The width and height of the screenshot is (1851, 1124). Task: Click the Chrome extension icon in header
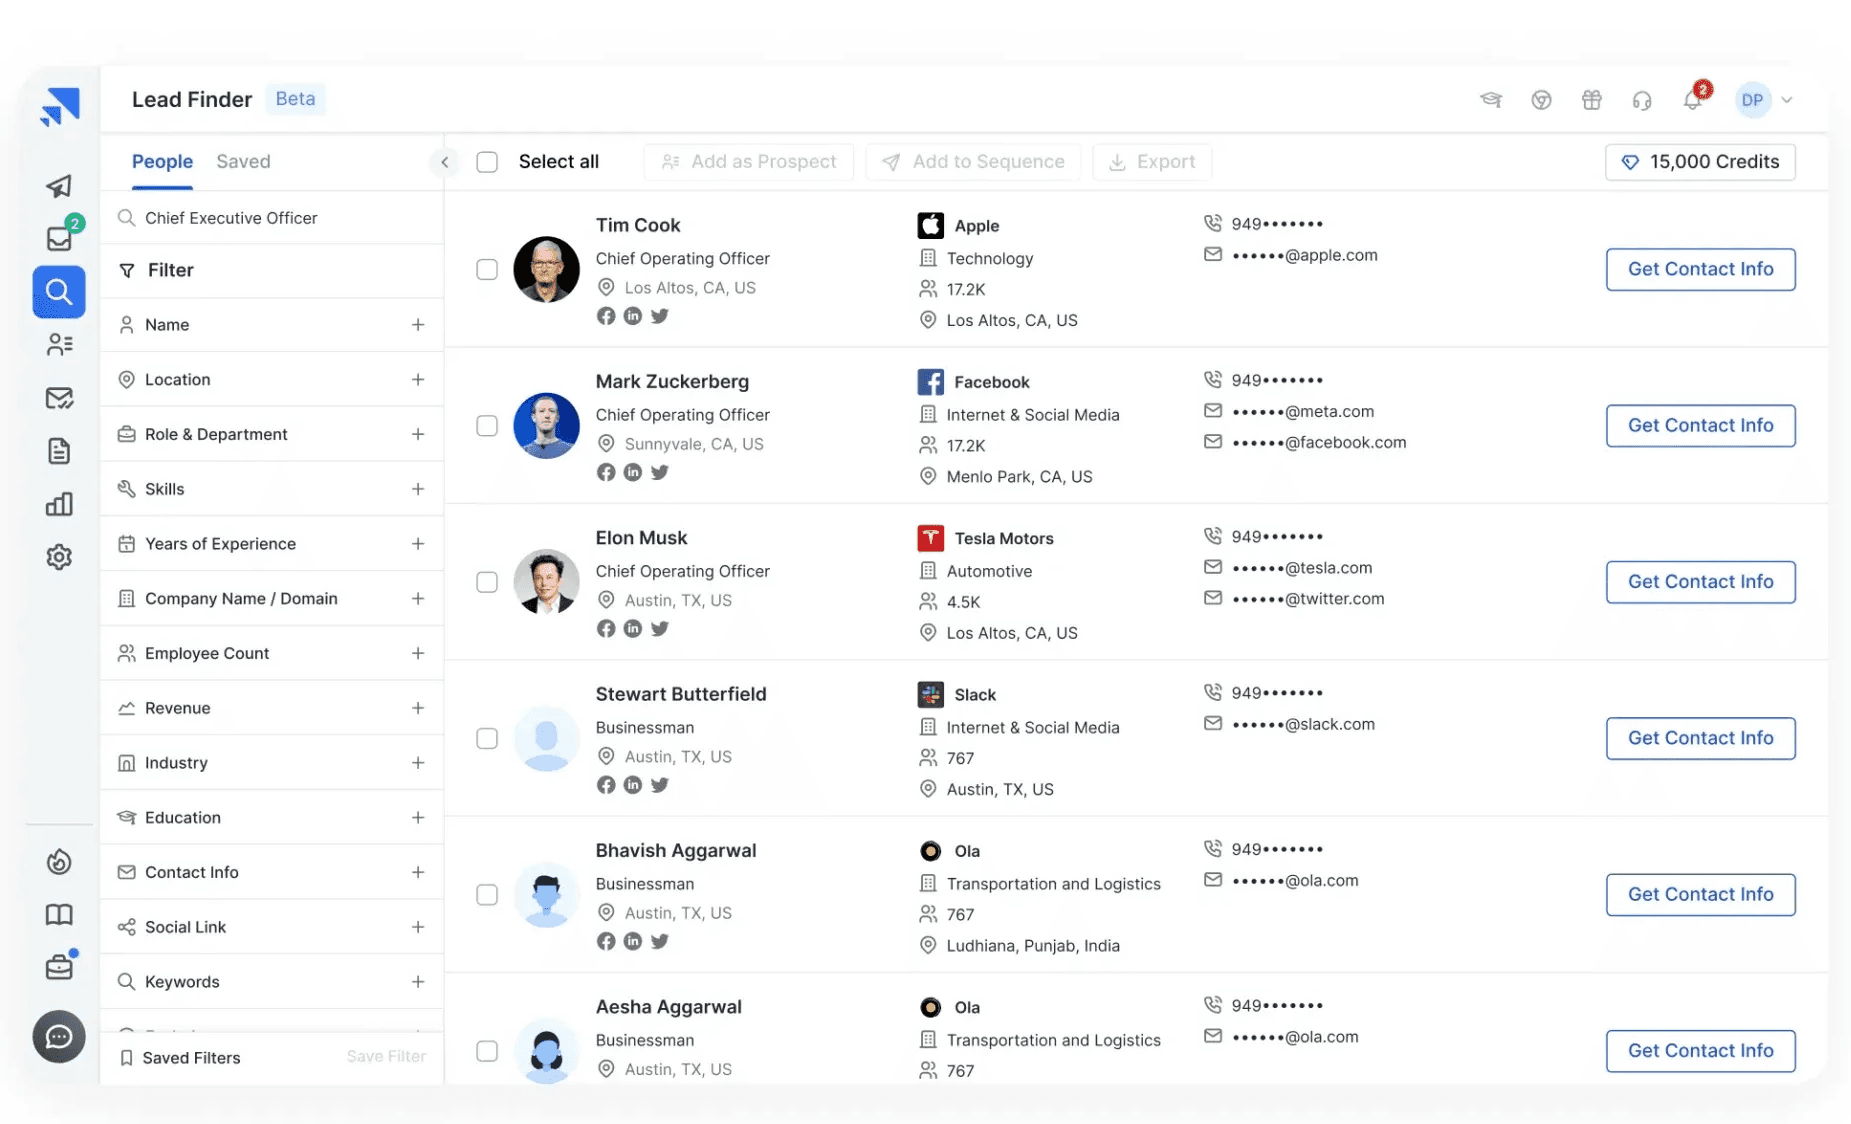[x=1541, y=100]
